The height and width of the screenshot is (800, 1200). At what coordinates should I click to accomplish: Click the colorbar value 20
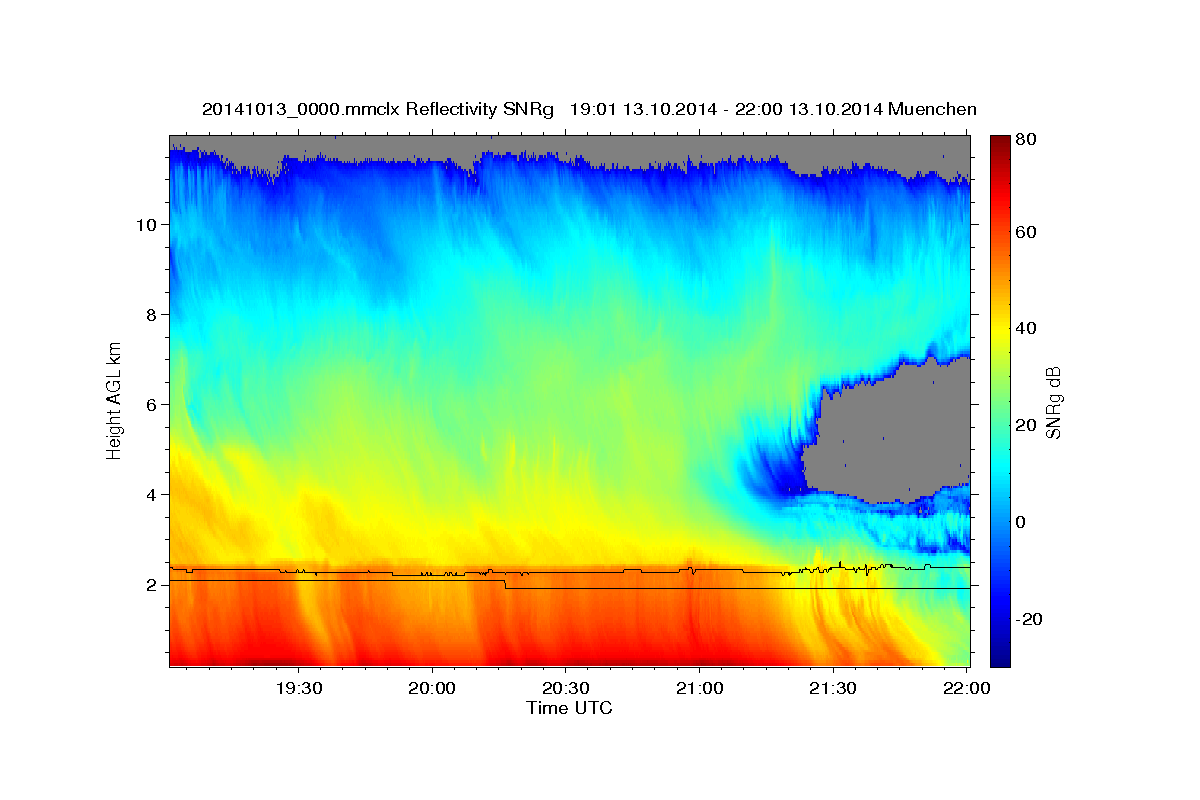click(1025, 425)
